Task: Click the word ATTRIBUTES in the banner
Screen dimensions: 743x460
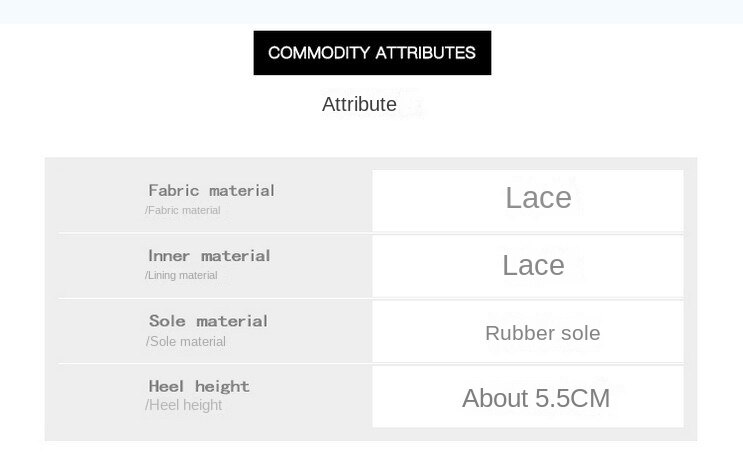Action: [x=425, y=53]
